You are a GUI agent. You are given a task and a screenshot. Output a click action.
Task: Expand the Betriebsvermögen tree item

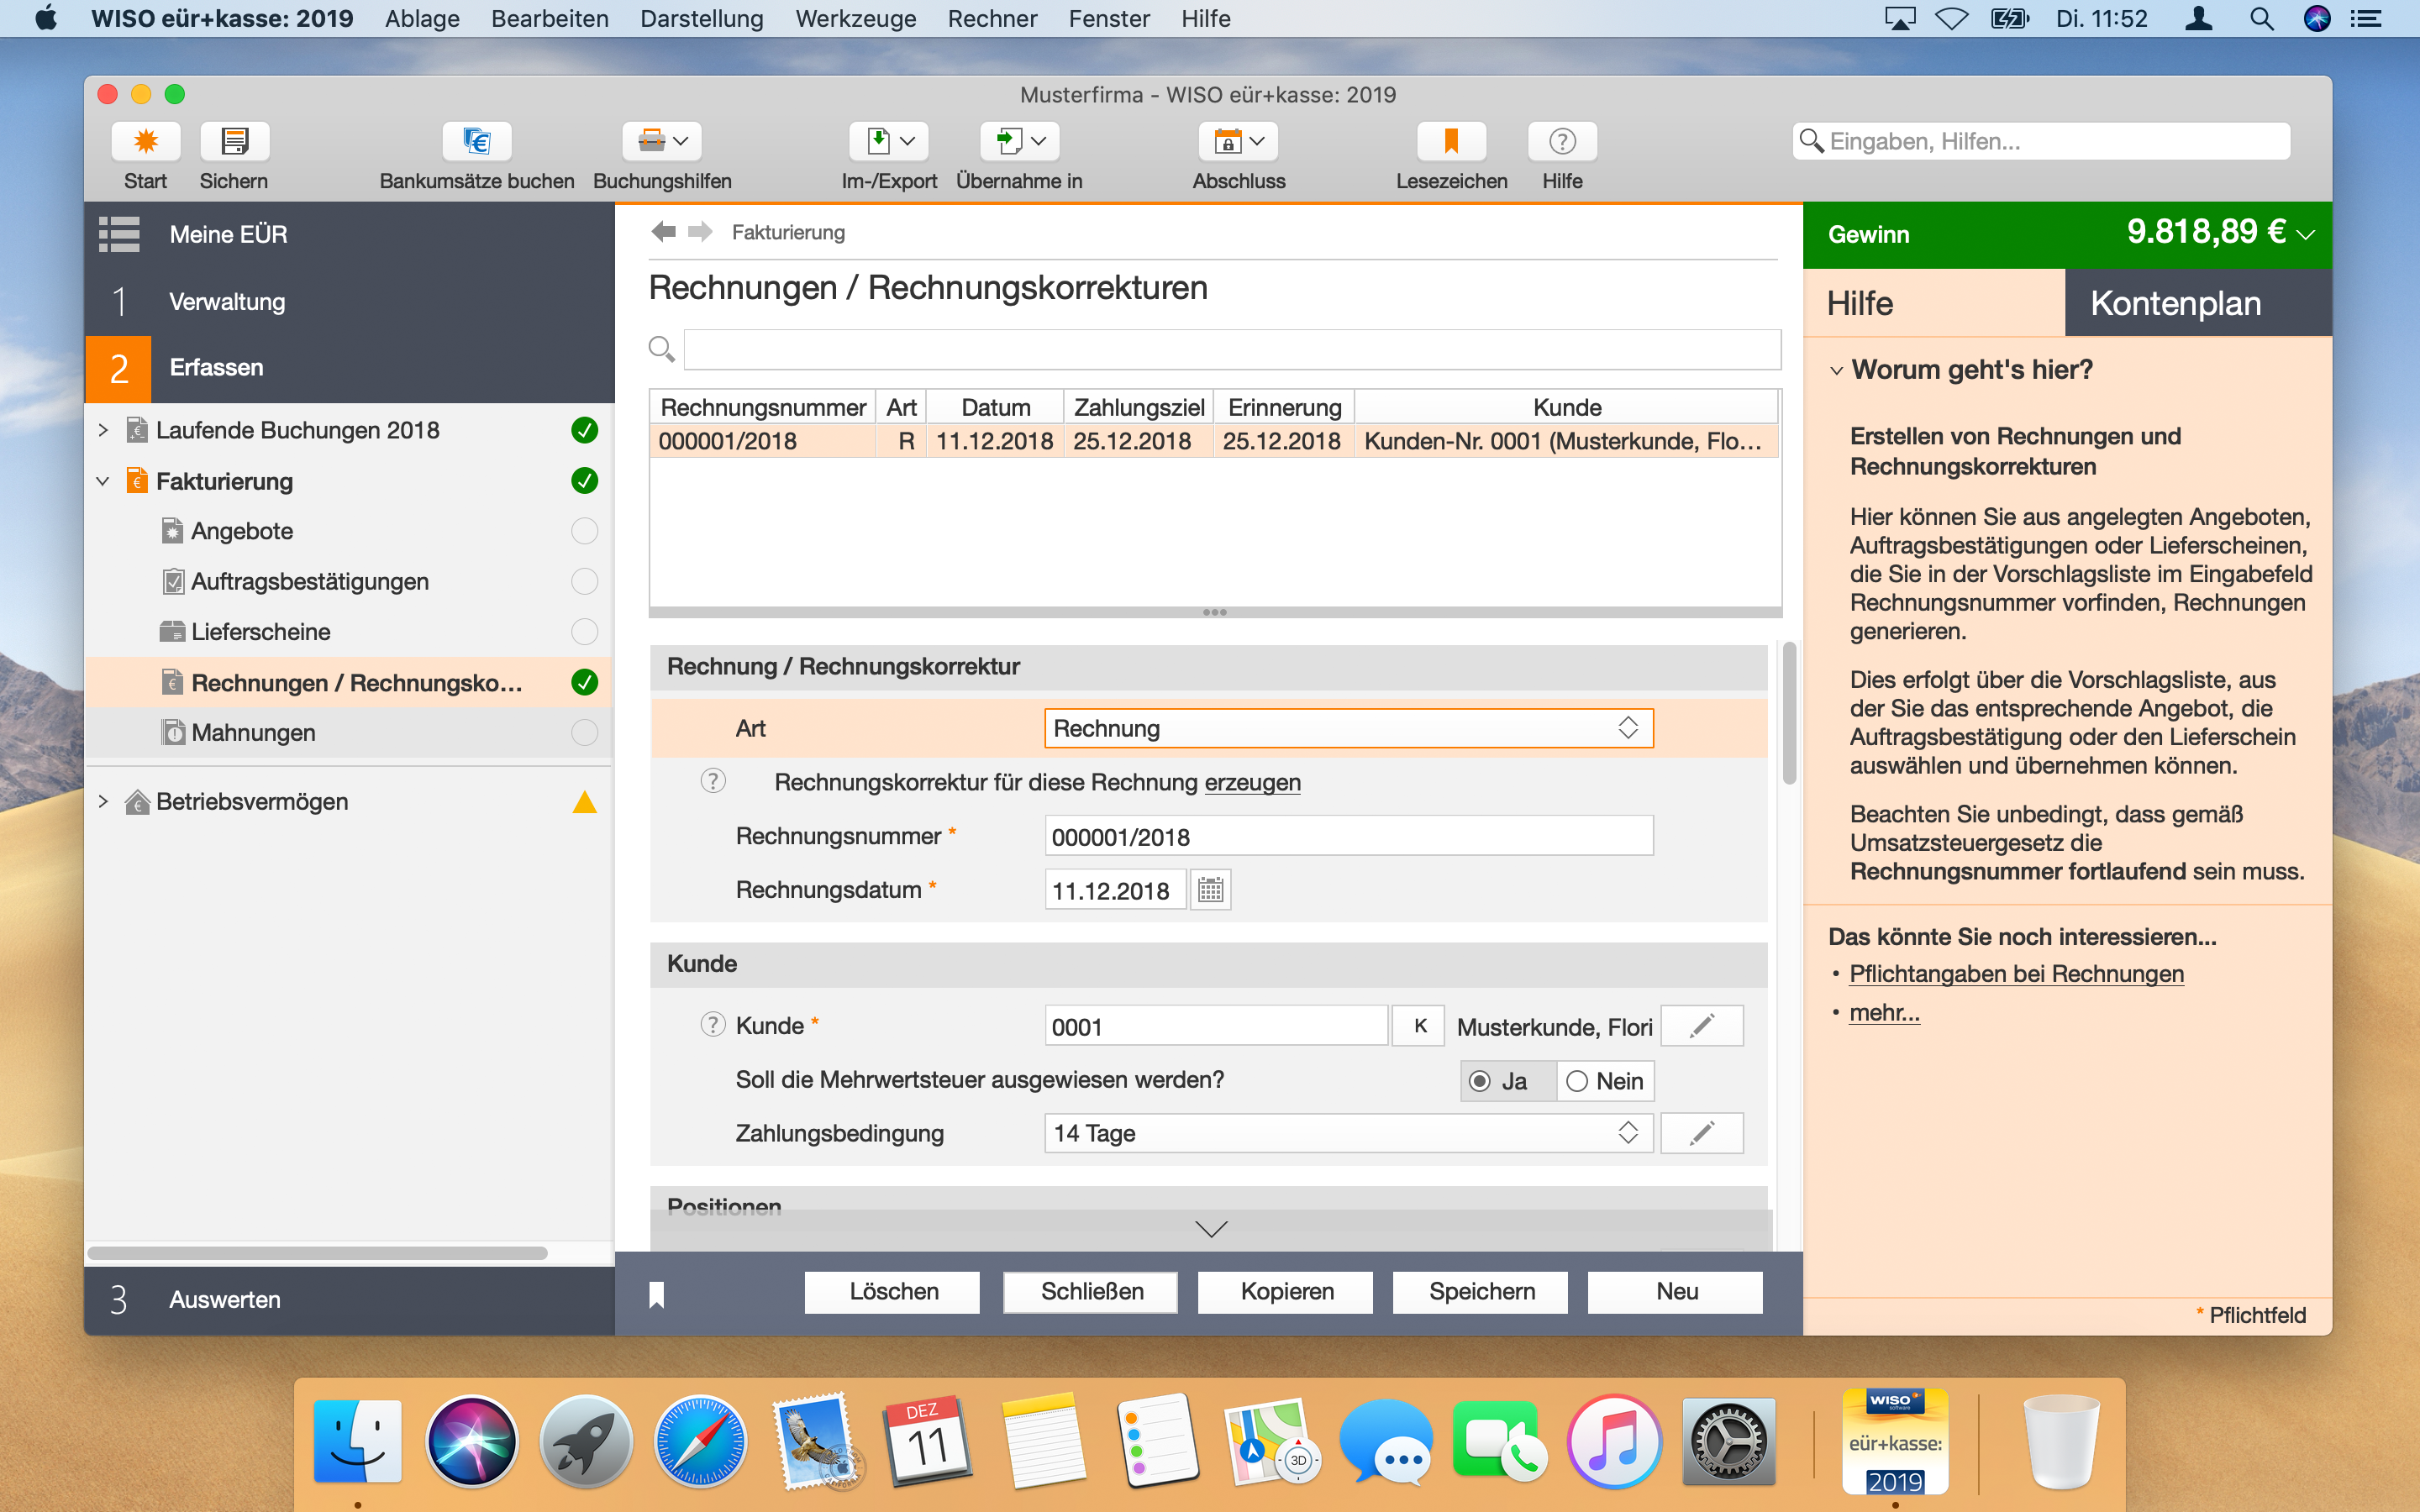tap(103, 802)
